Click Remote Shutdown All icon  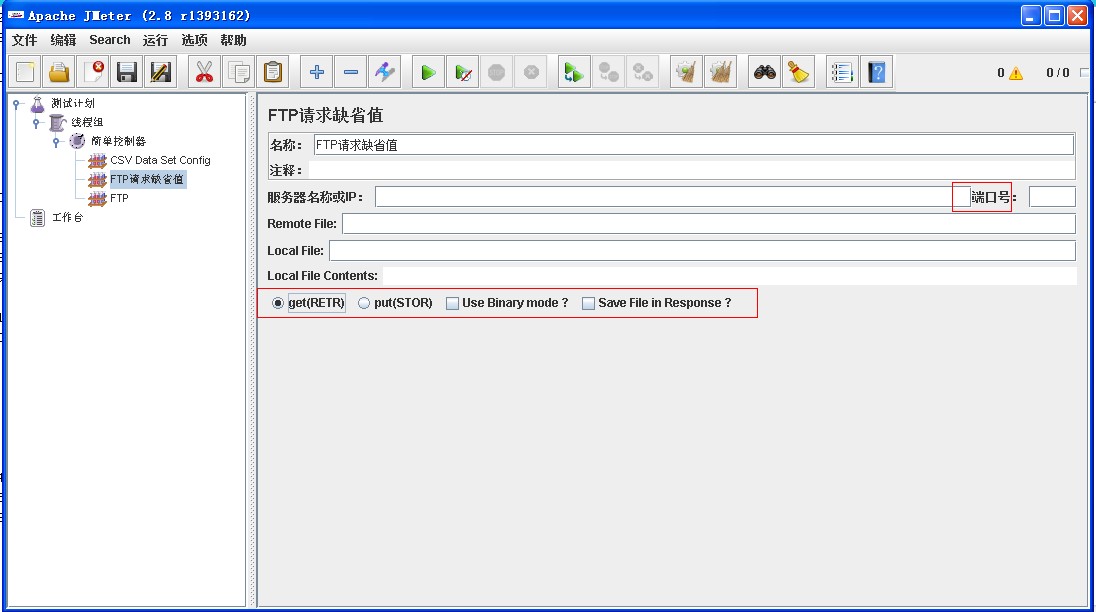[642, 72]
